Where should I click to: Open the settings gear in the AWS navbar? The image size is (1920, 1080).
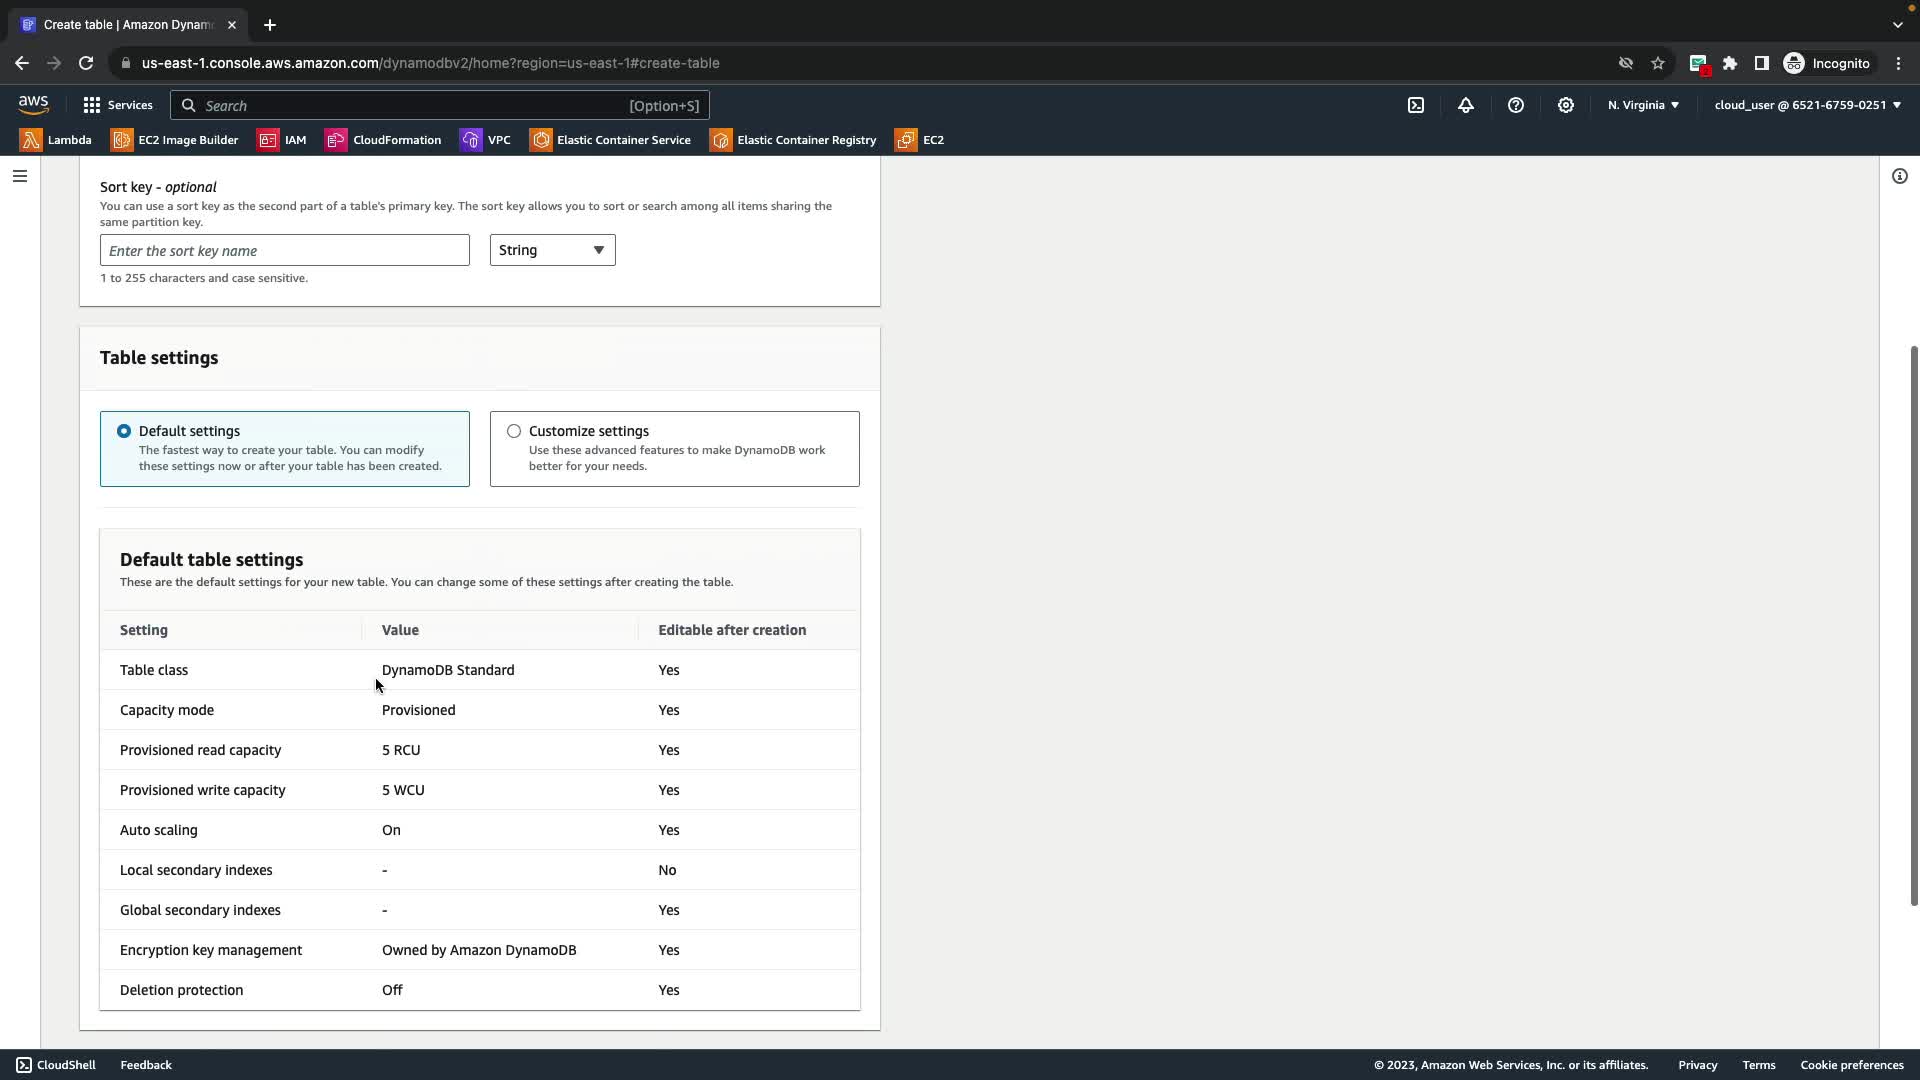[1566, 105]
